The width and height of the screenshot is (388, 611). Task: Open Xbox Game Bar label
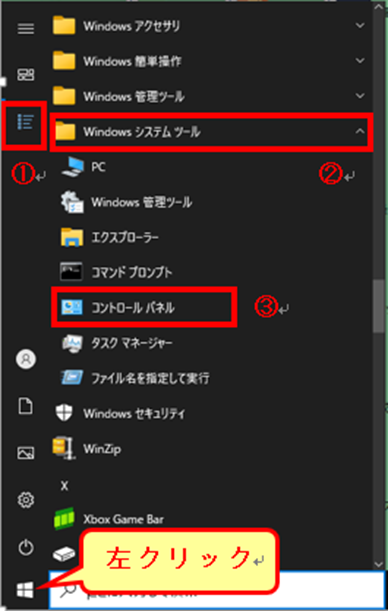tap(123, 519)
